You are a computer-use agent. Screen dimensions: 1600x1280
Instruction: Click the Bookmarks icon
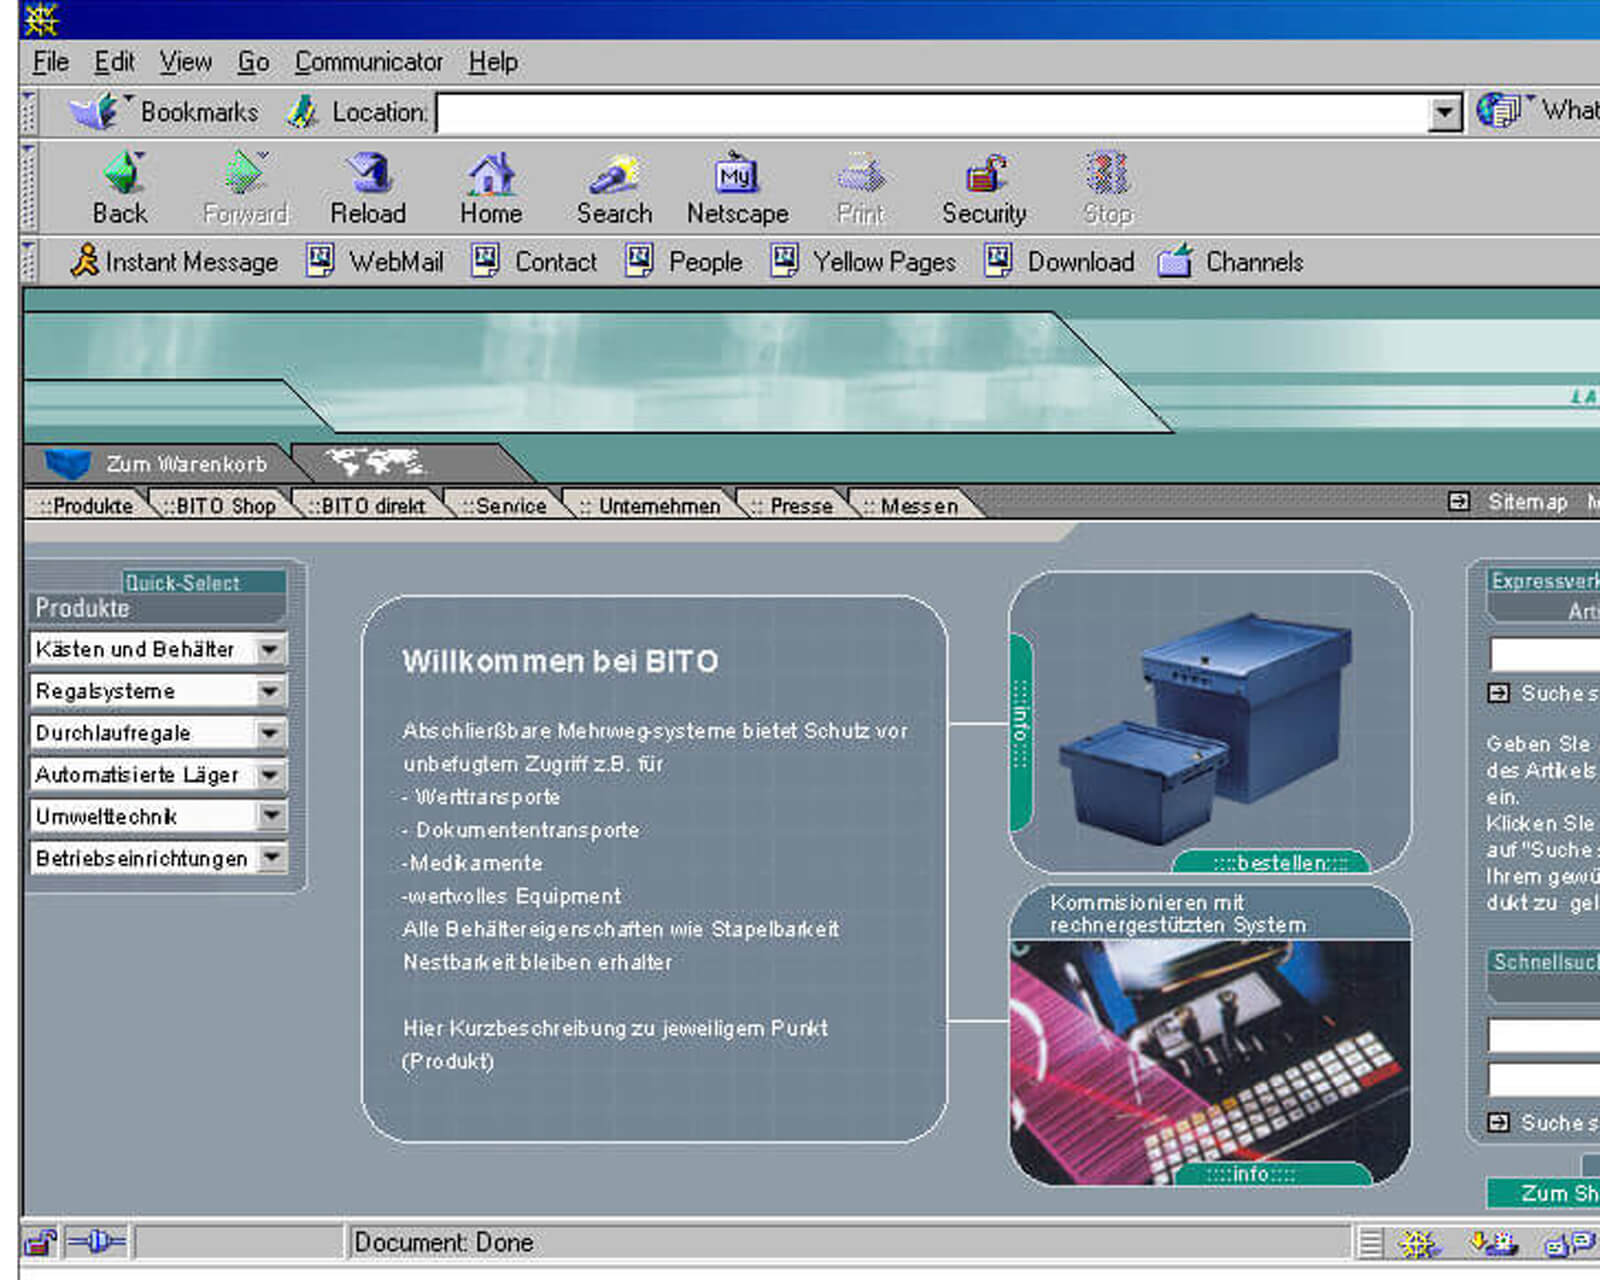[95, 112]
